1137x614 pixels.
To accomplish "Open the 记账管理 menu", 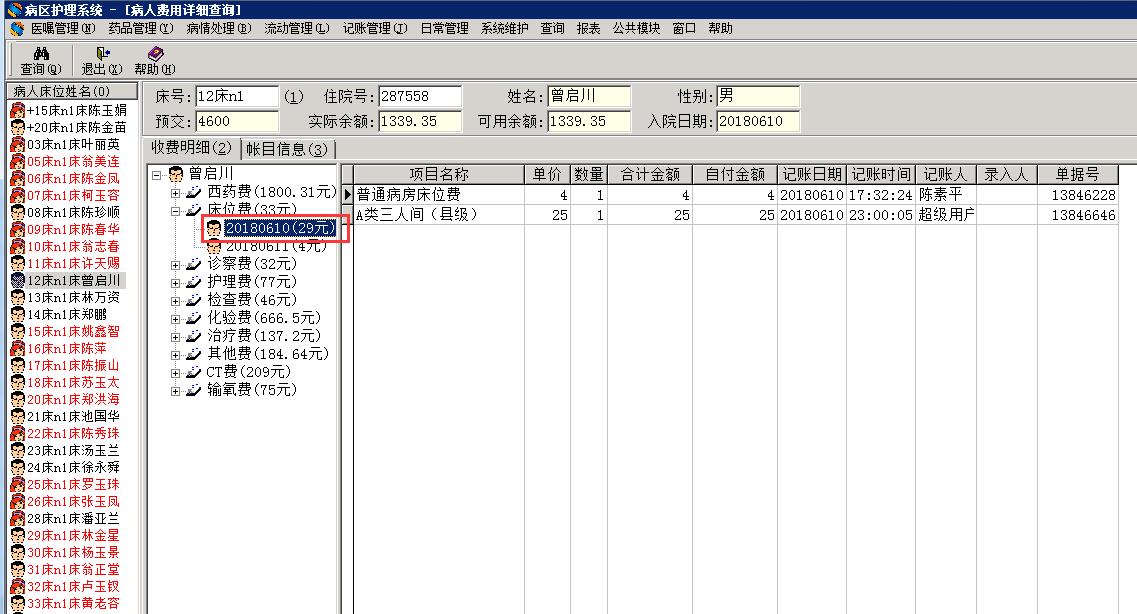I will click(375, 28).
